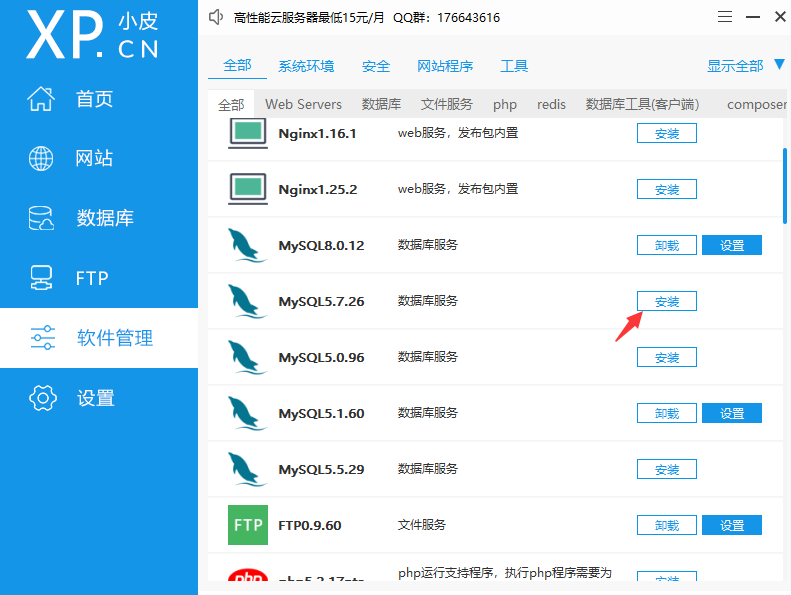
Task: Click the MySQL8.0.12 name text
Action: coord(321,246)
